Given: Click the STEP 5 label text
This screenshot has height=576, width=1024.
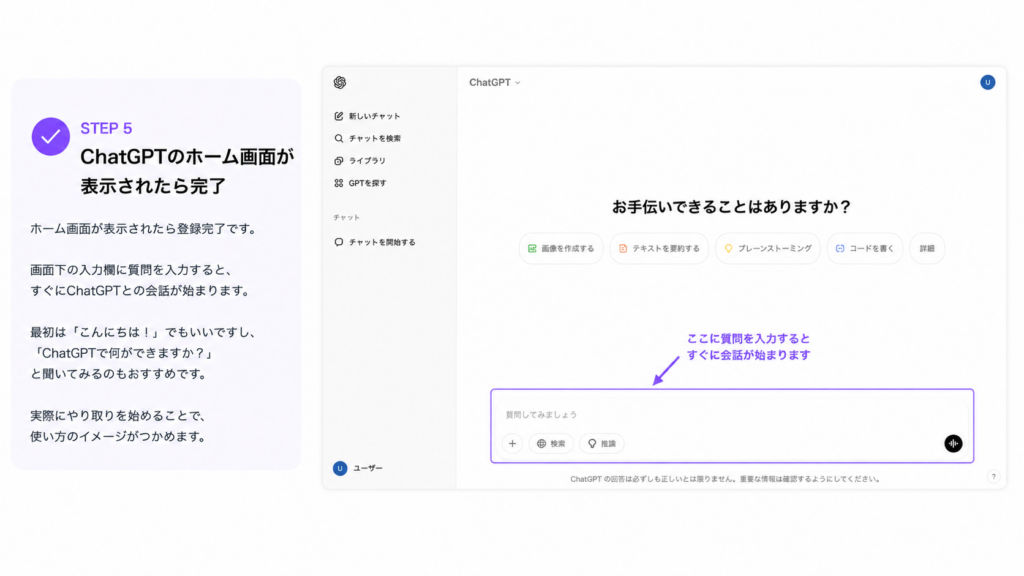Looking at the screenshot, I should [x=106, y=128].
